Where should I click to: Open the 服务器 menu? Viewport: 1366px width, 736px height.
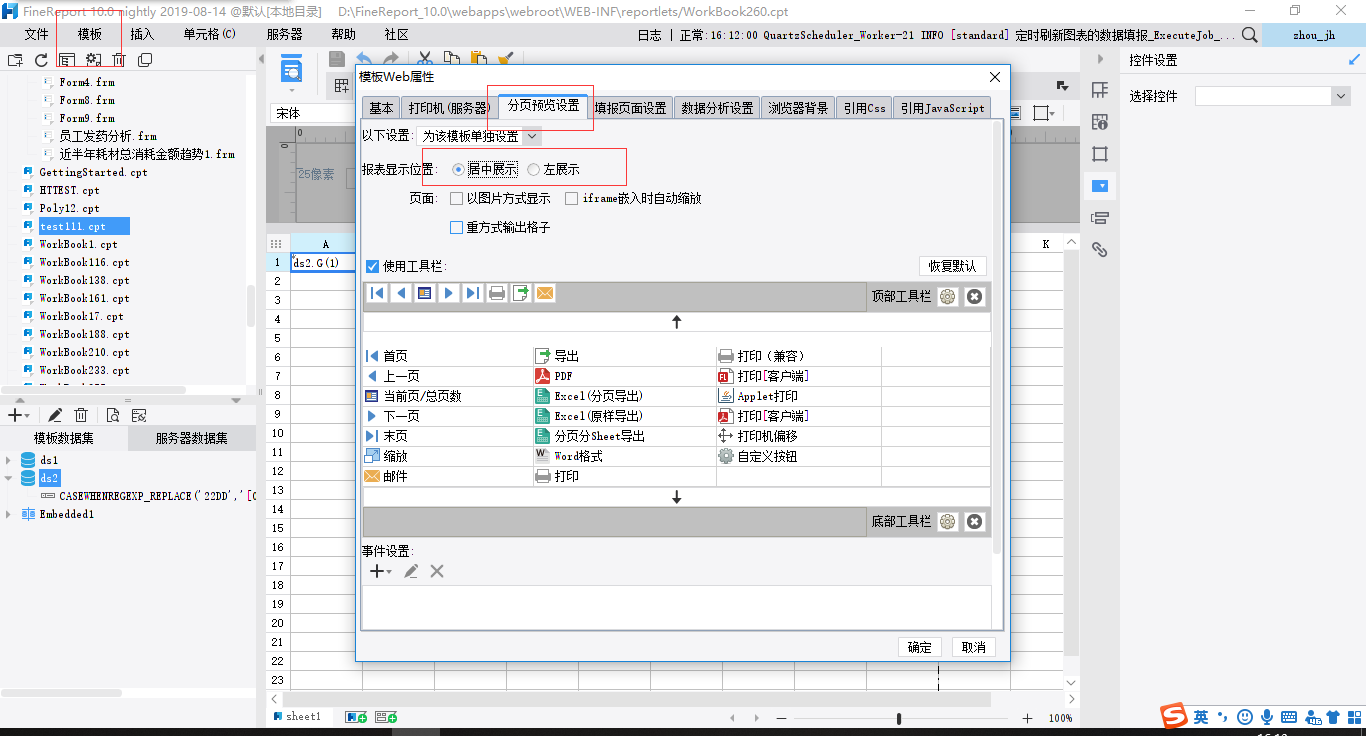(284, 34)
